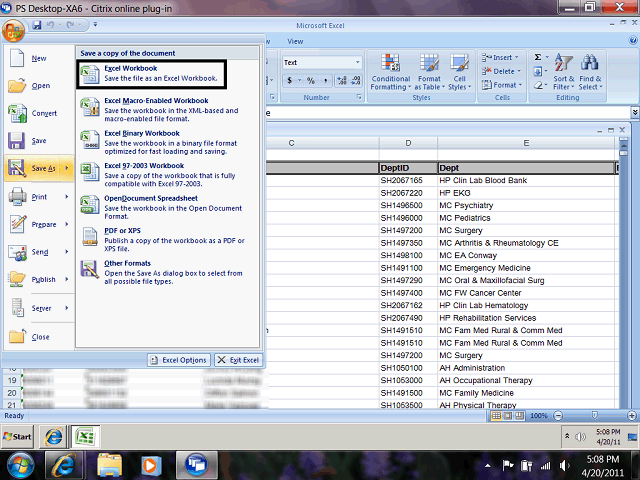
Task: Open Customize Quick Access Toolbar arrow
Action: [95, 25]
